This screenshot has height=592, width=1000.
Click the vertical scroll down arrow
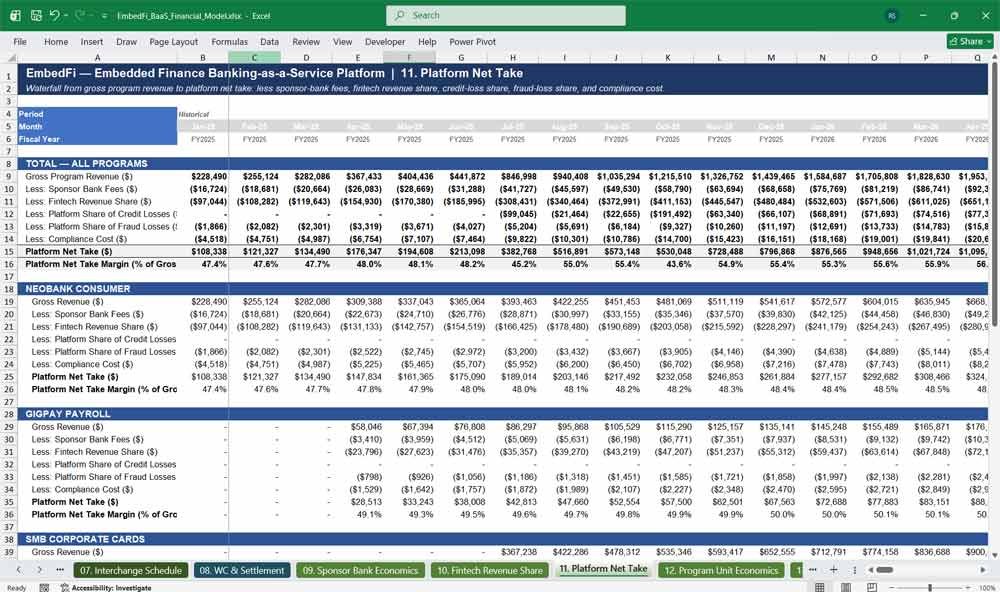click(994, 556)
